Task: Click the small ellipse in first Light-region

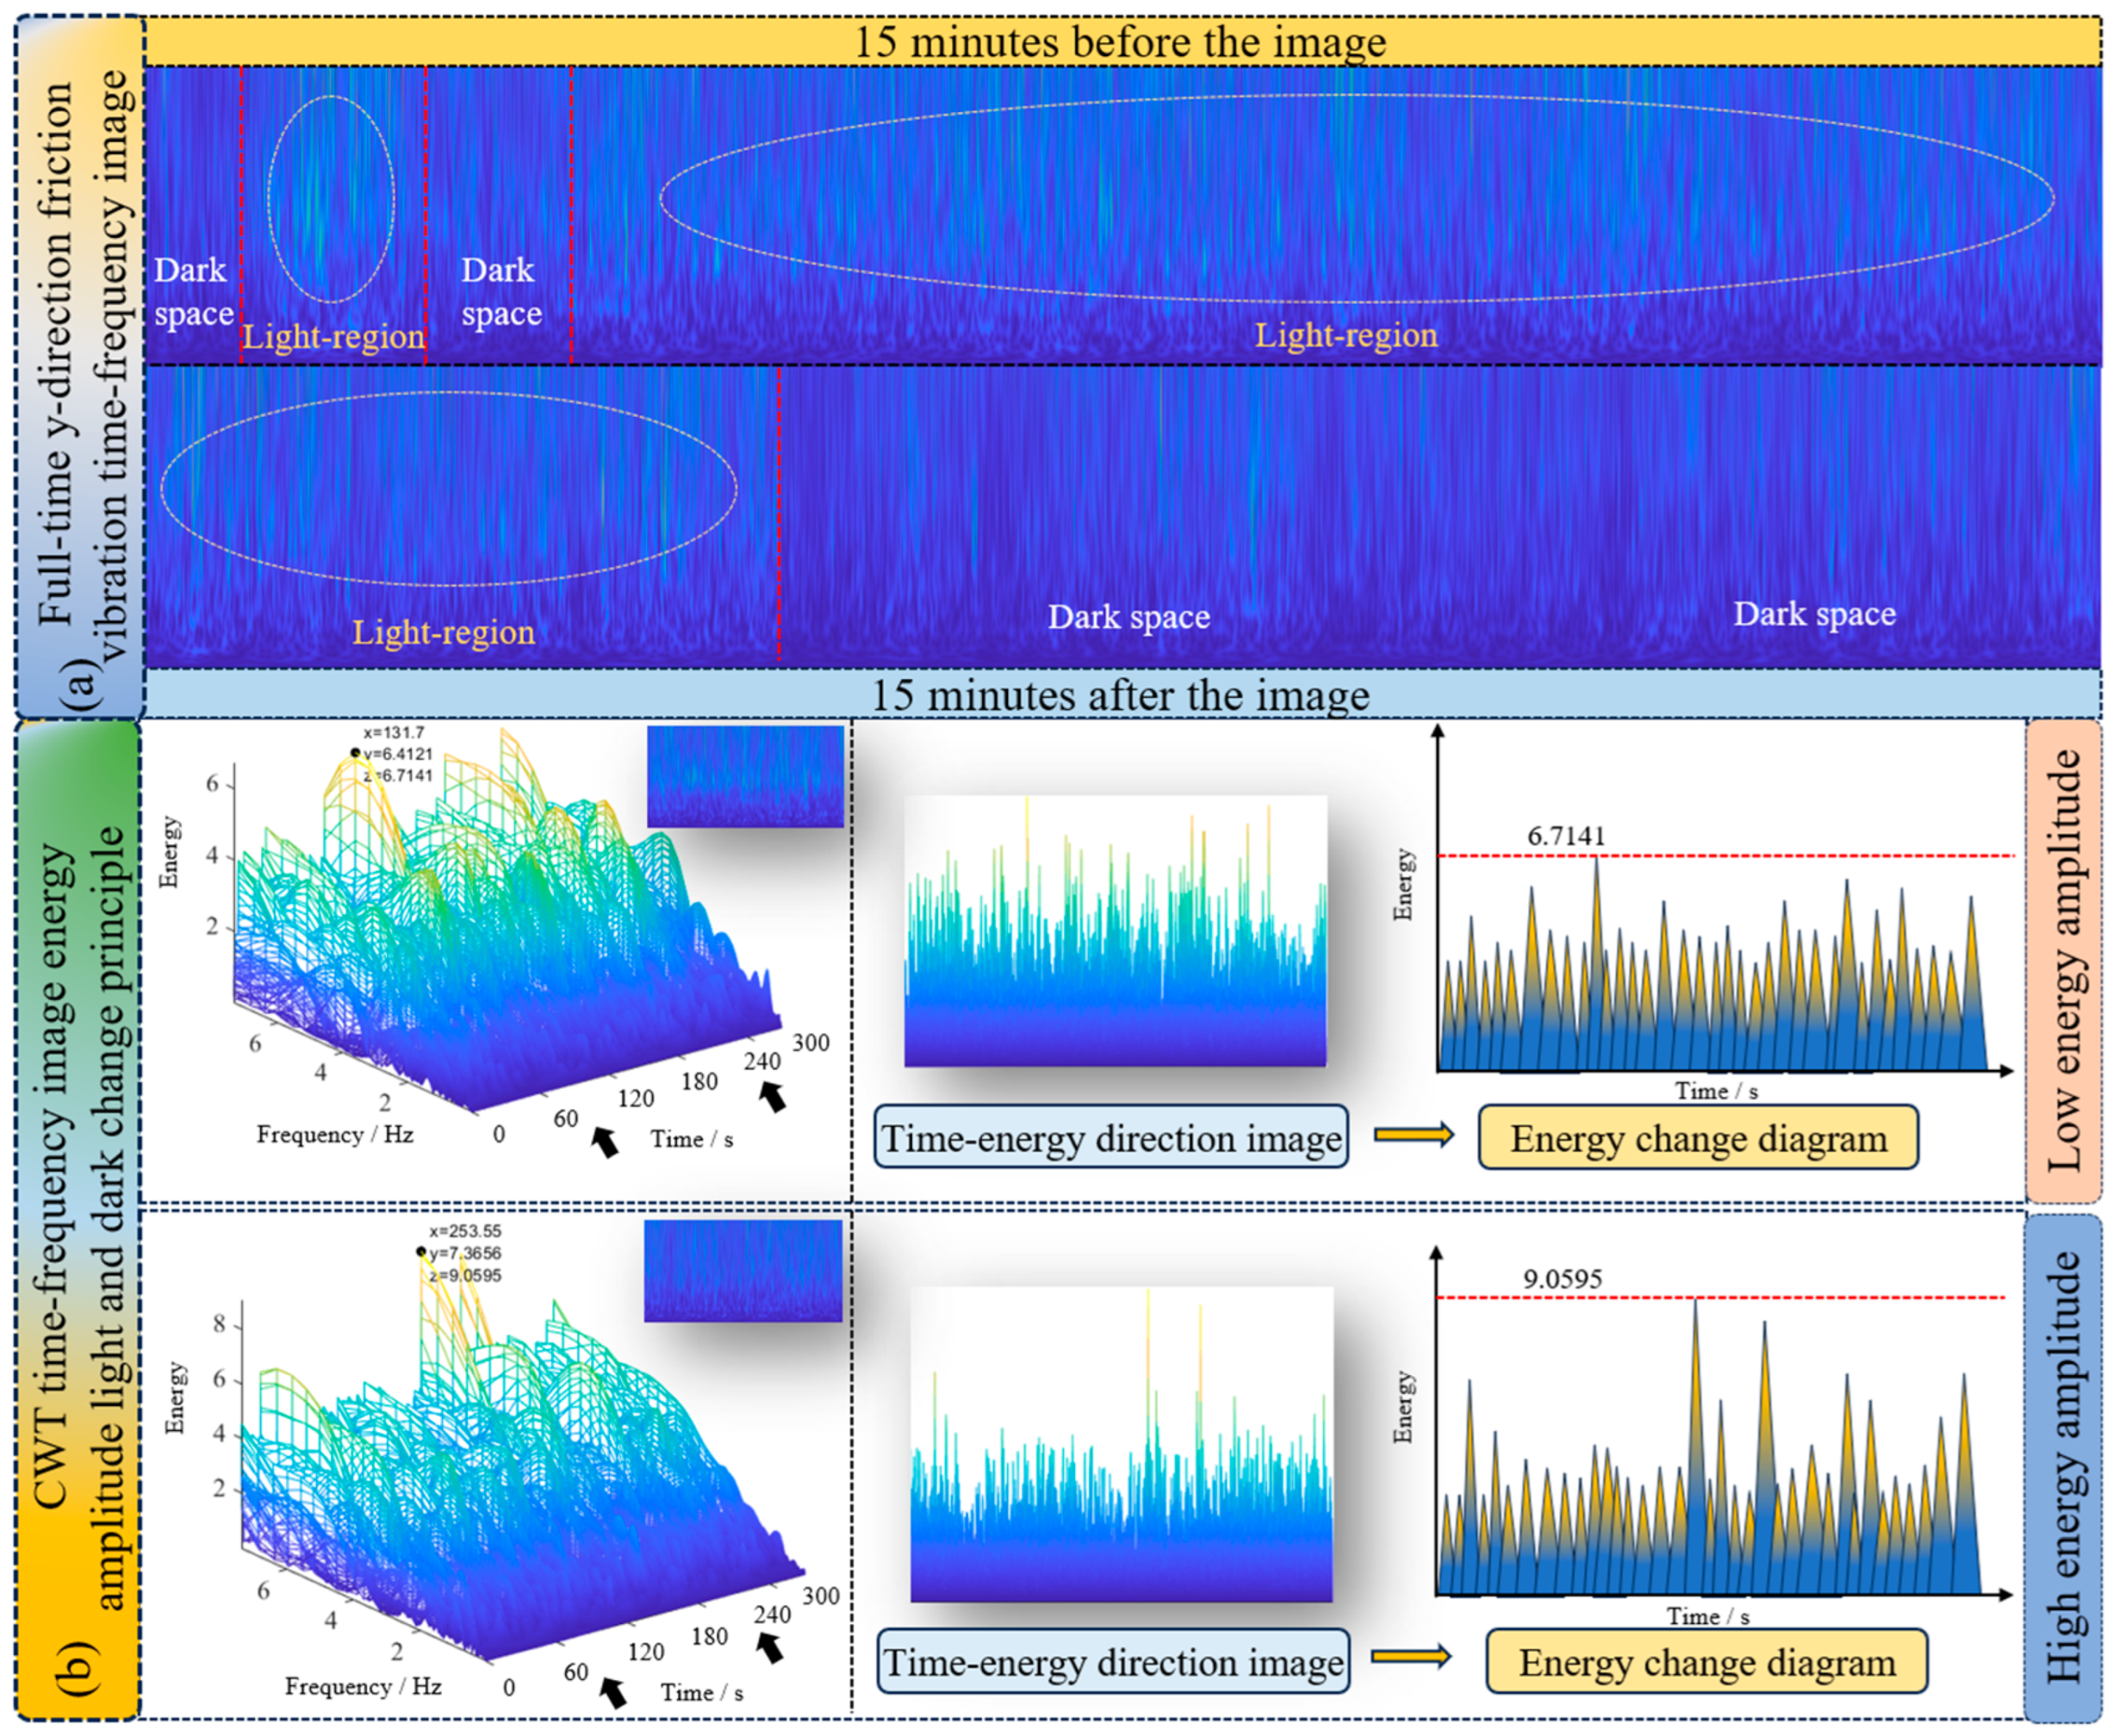Action: click(x=331, y=199)
